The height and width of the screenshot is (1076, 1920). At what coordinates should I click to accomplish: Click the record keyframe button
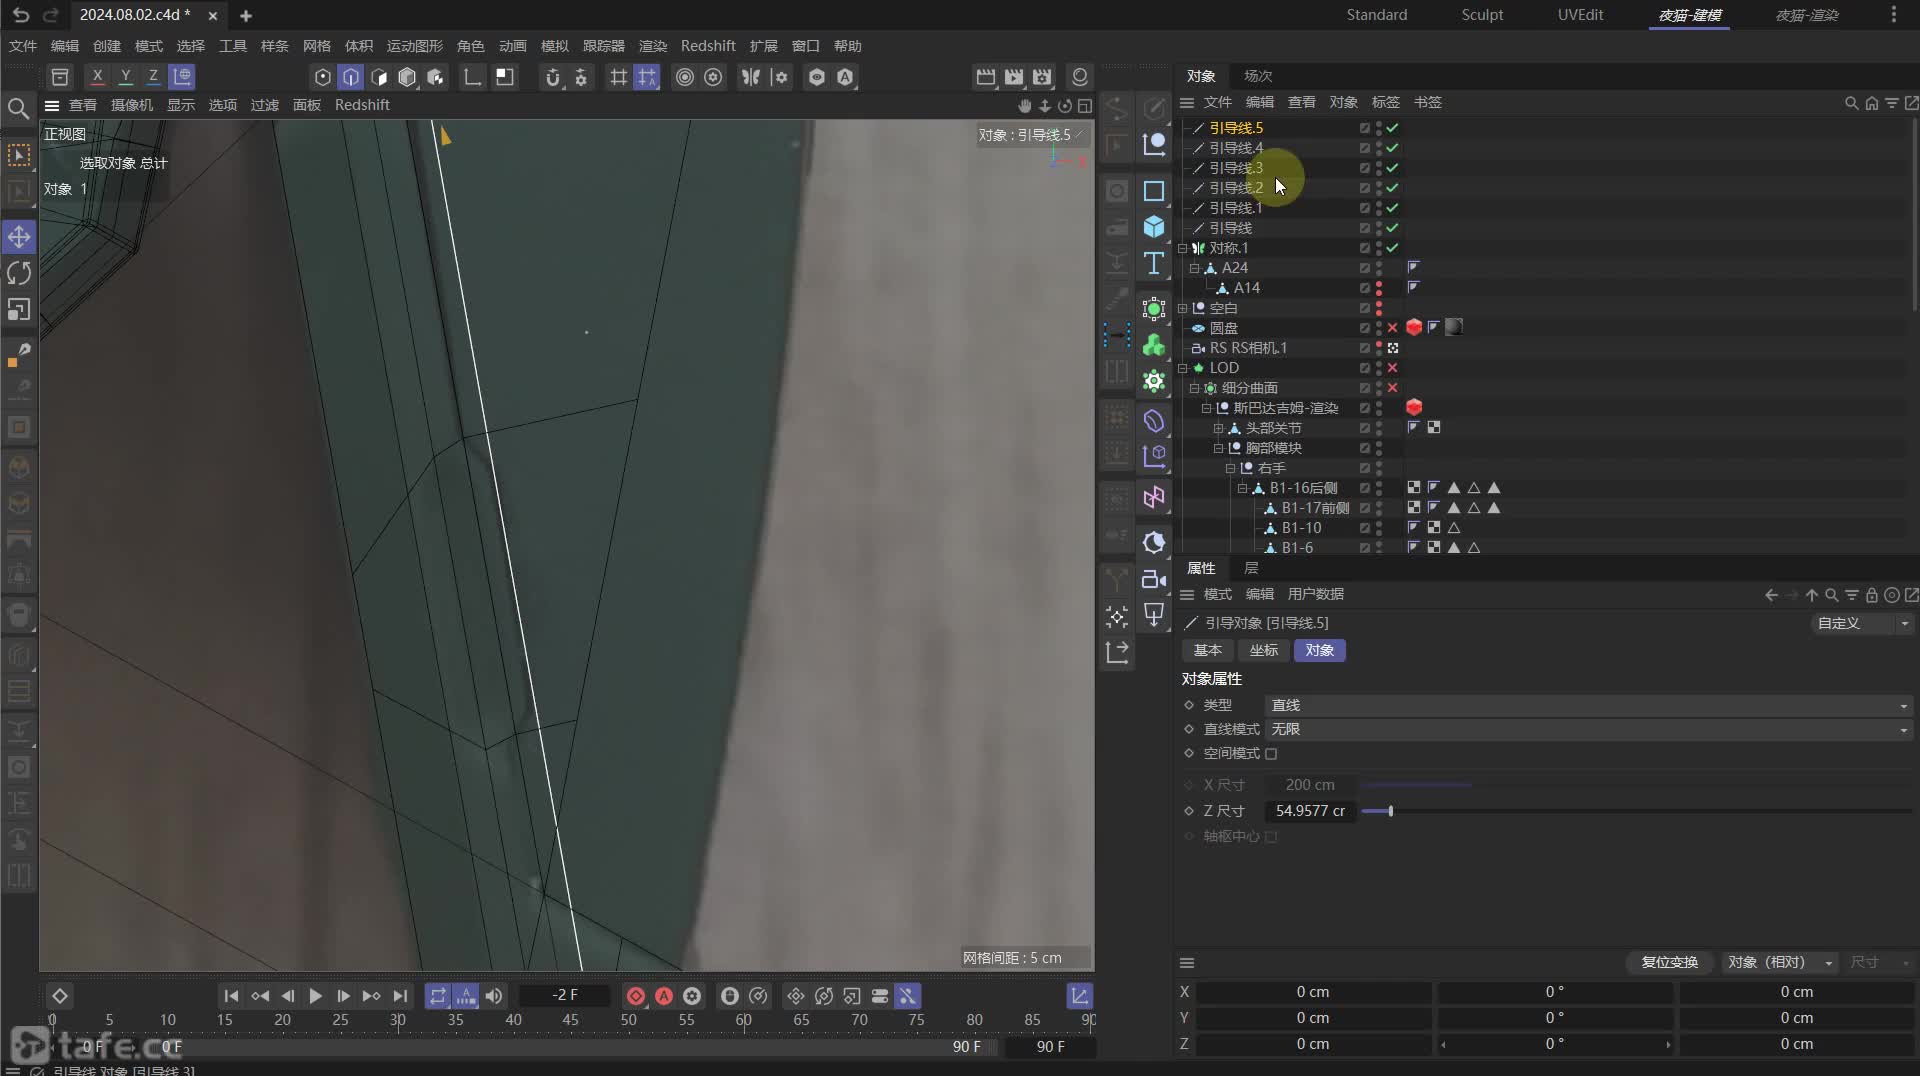[635, 996]
